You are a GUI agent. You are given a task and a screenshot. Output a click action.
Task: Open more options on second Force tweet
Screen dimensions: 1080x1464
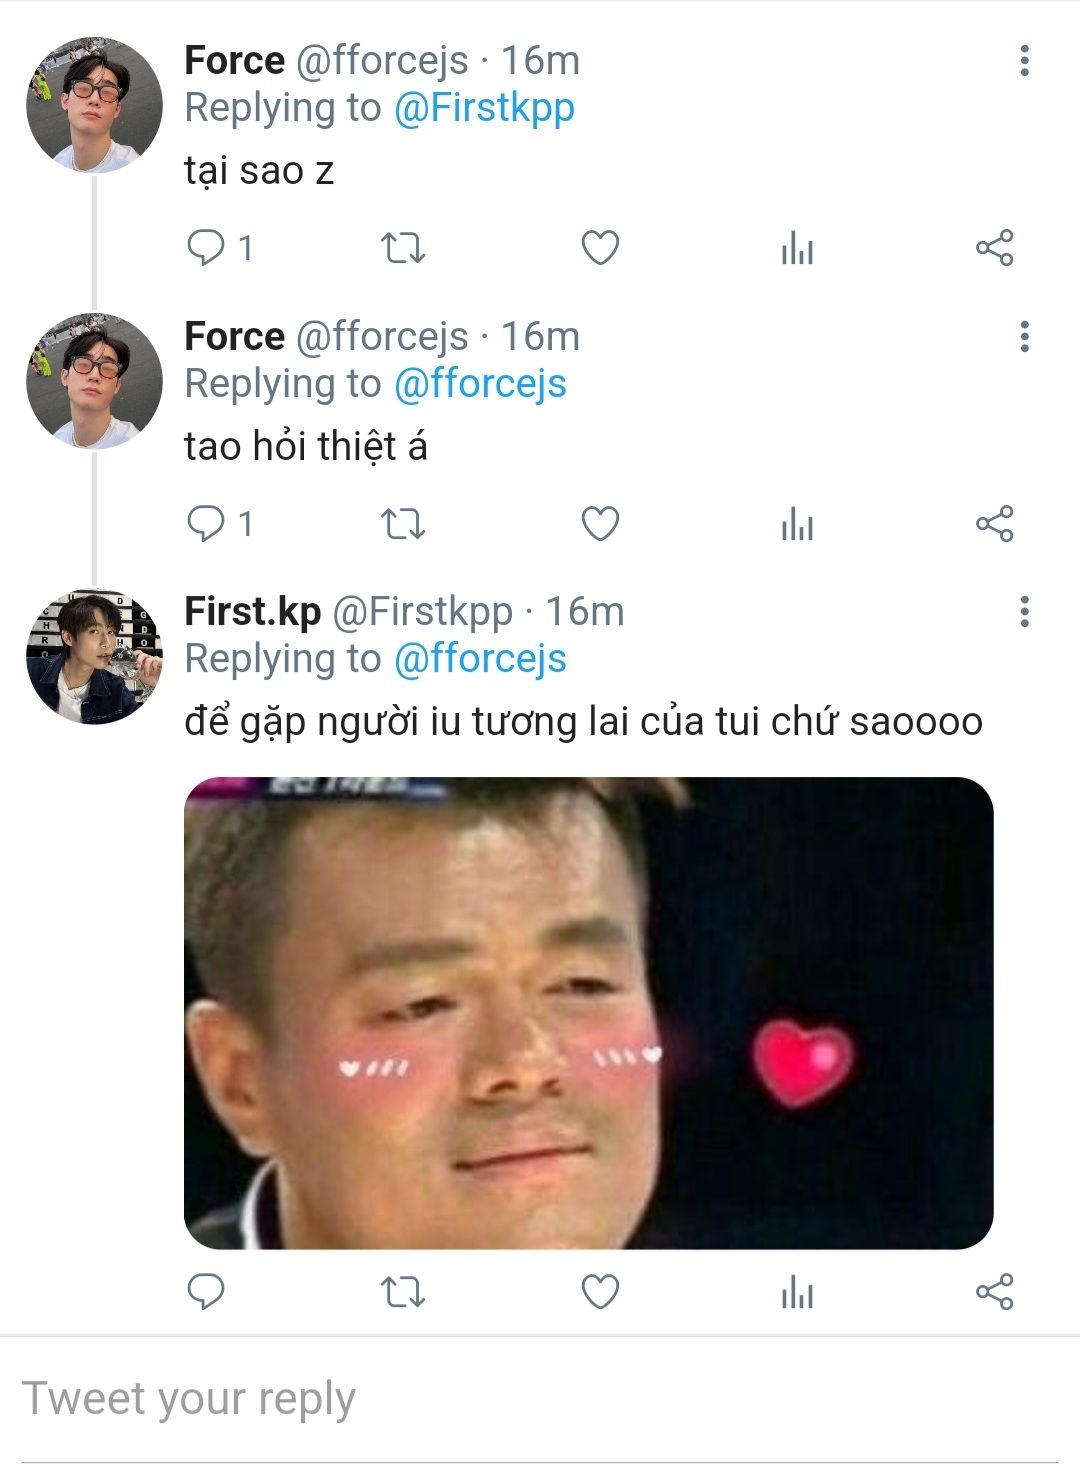(x=1024, y=337)
